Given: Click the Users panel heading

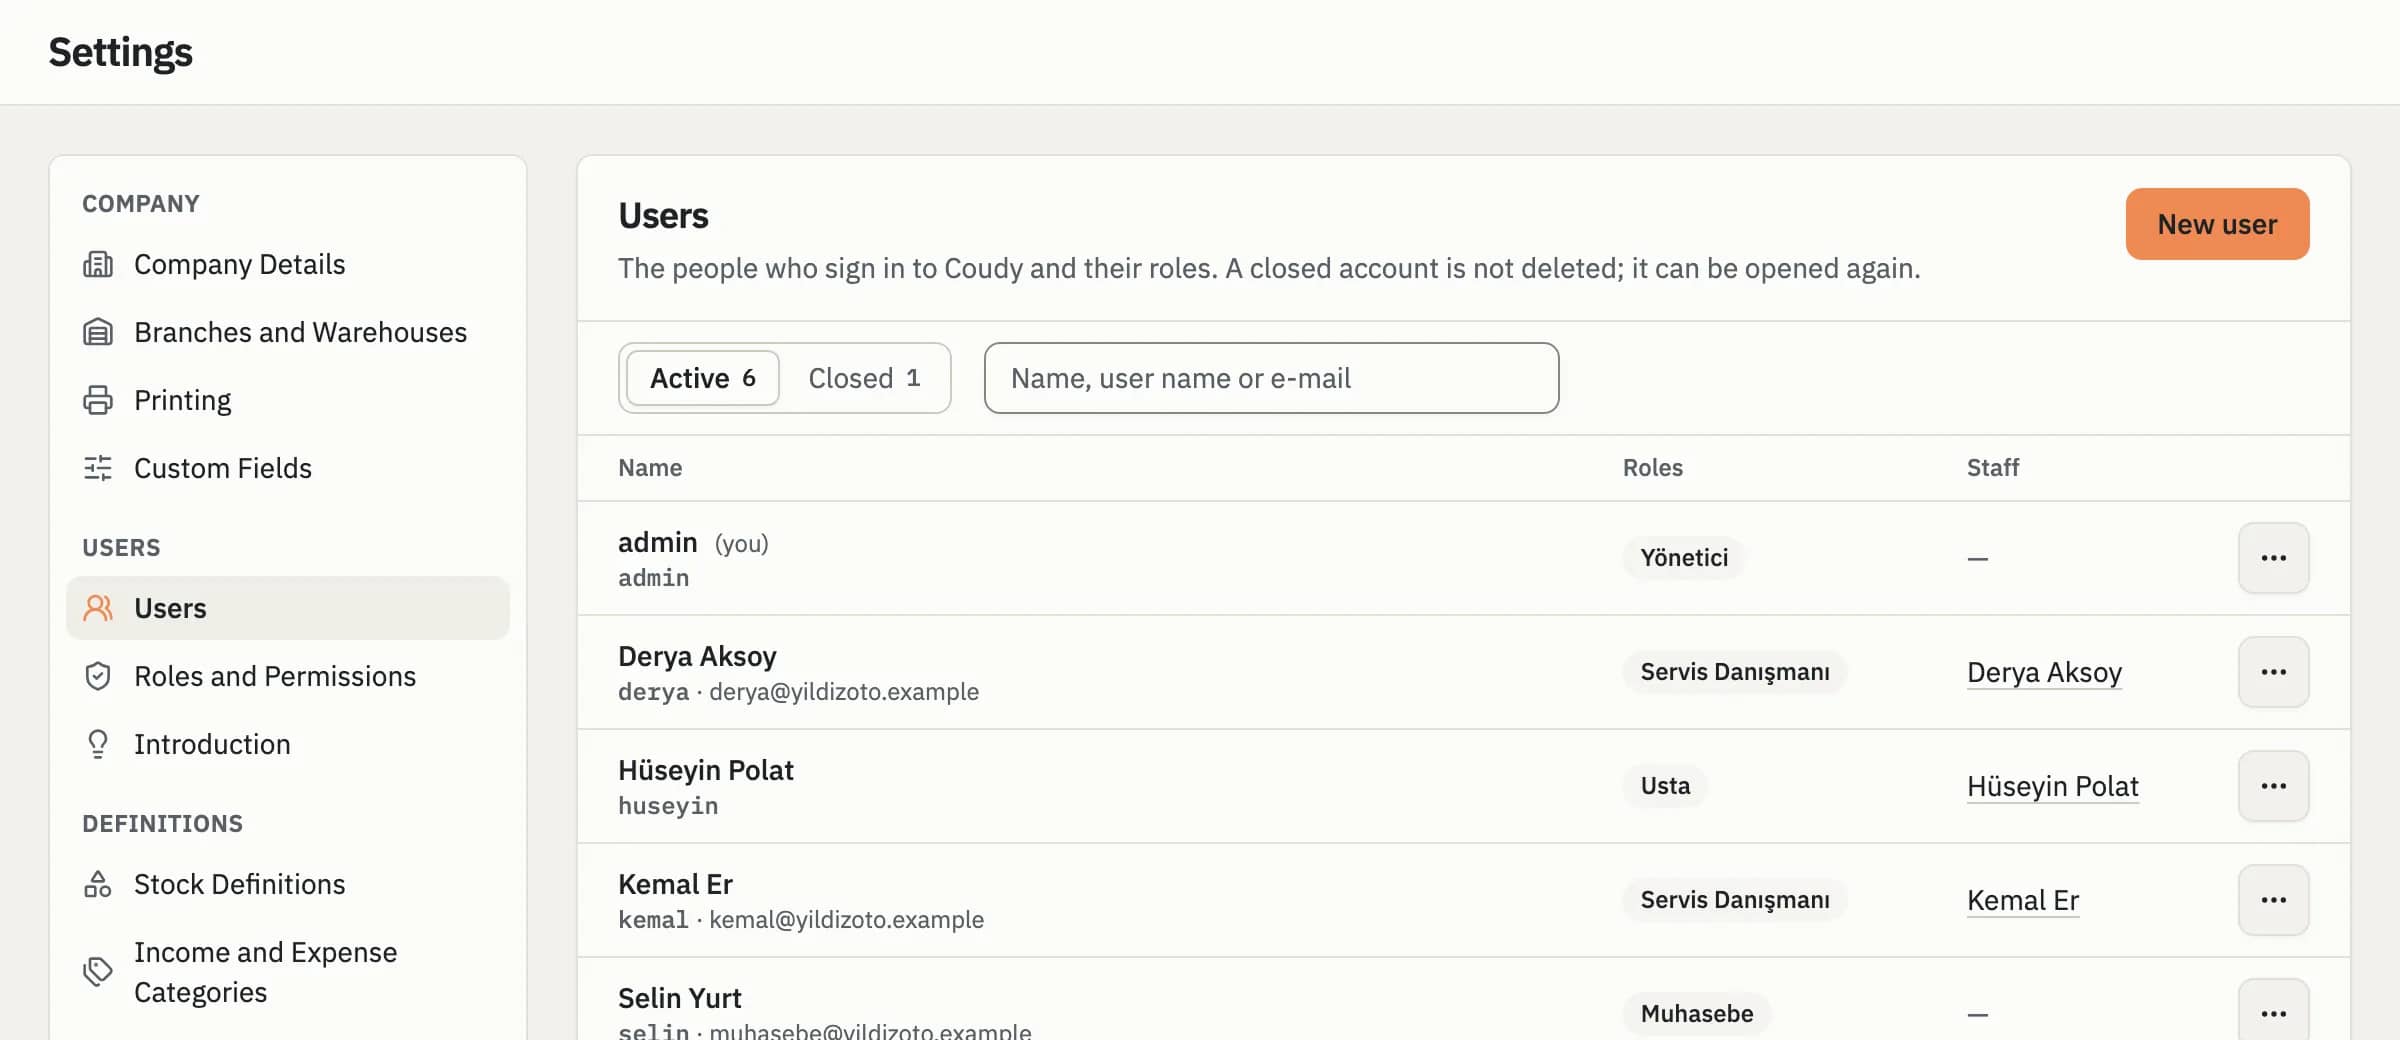Looking at the screenshot, I should [664, 216].
